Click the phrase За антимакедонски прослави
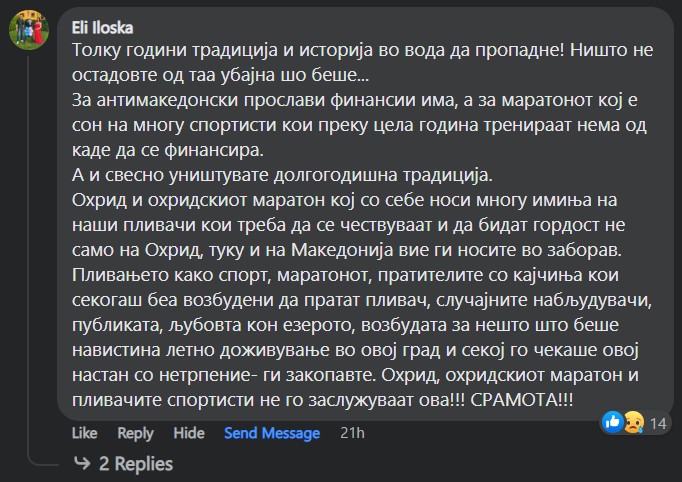 (x=198, y=100)
